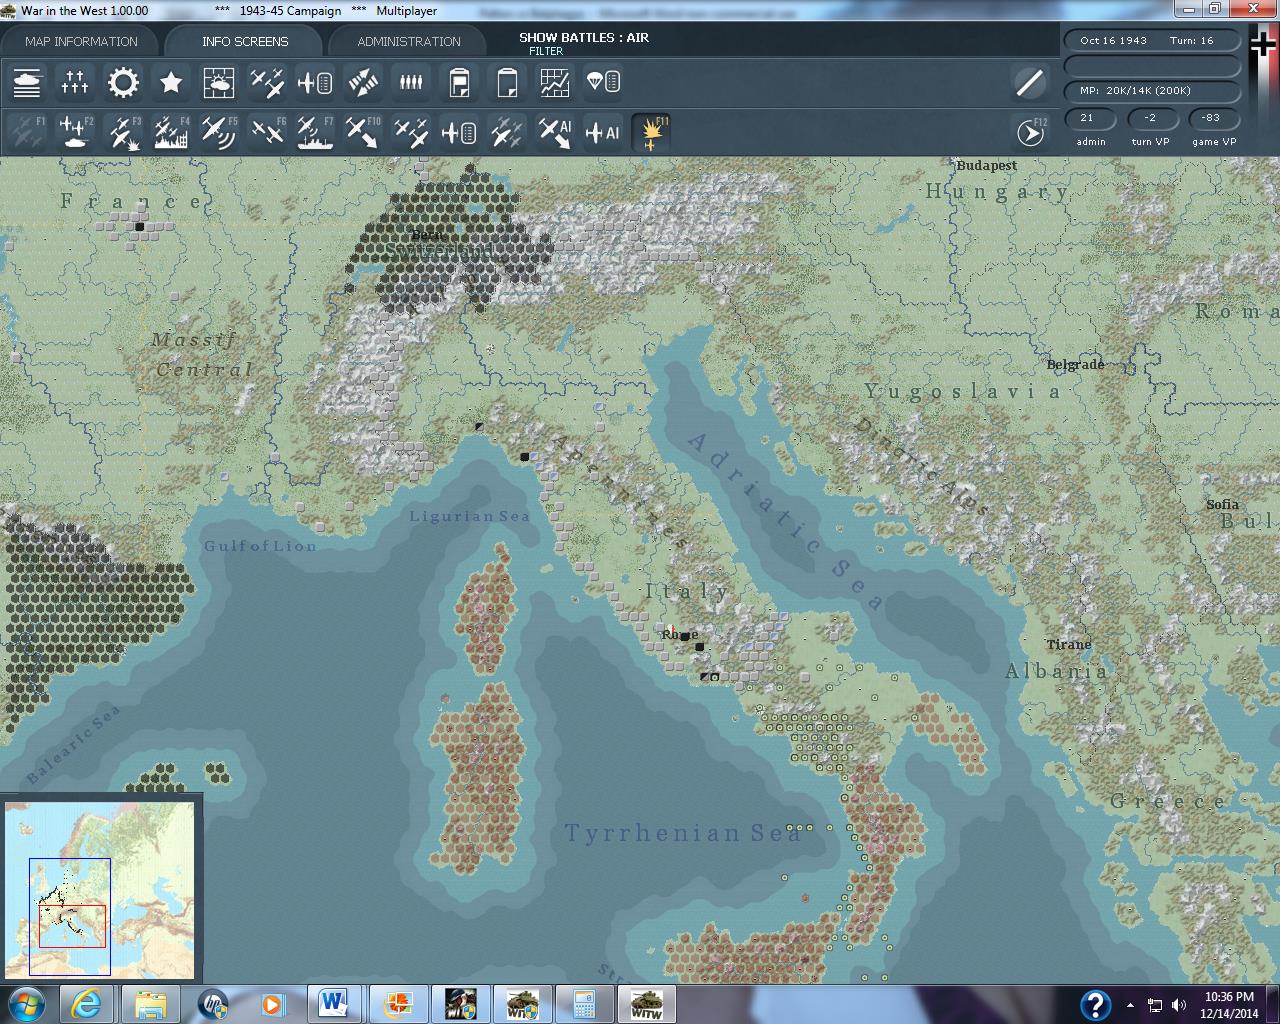
Task: Click the red viewport rectangle on the minimap
Action: click(72, 926)
